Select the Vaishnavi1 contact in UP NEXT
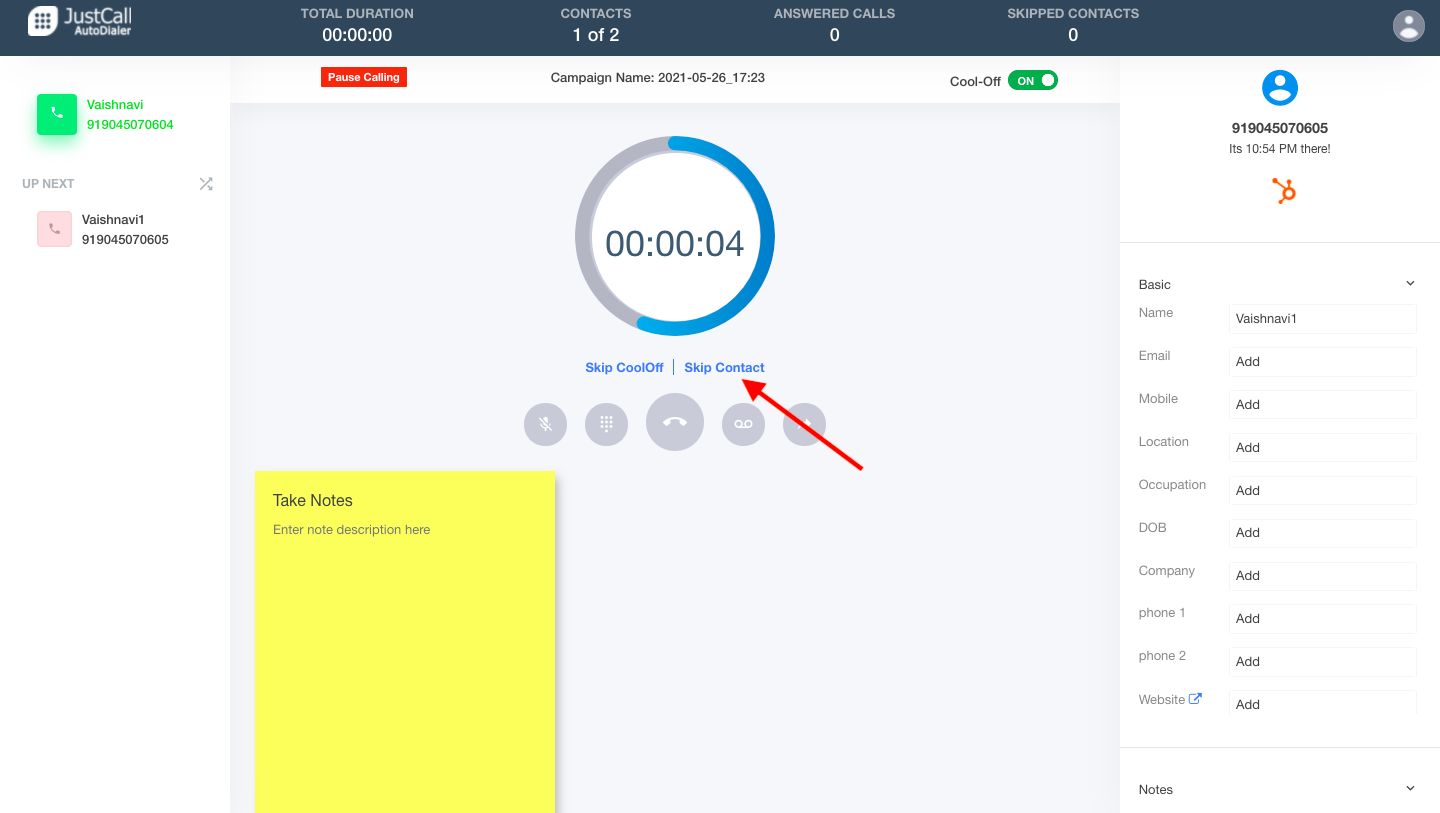The width and height of the screenshot is (1440, 813). click(112, 229)
